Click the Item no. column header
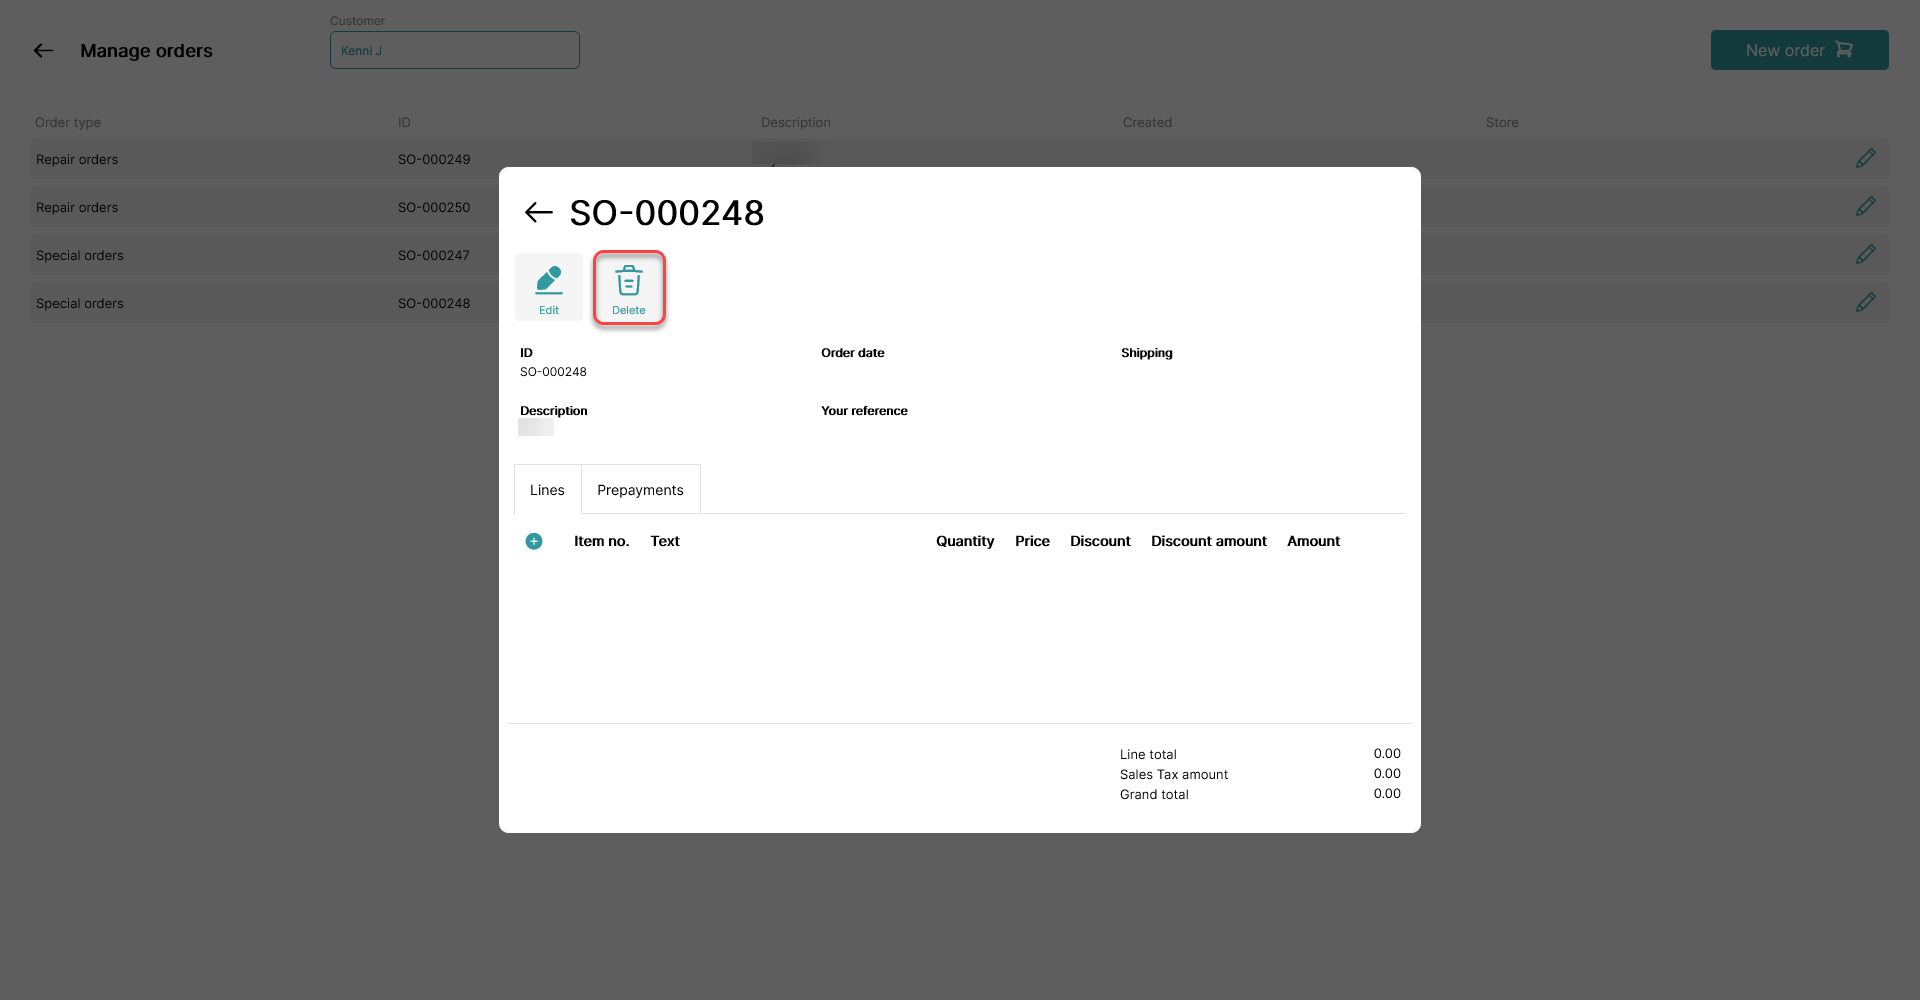This screenshot has height=1000, width=1920. pyautogui.click(x=601, y=541)
